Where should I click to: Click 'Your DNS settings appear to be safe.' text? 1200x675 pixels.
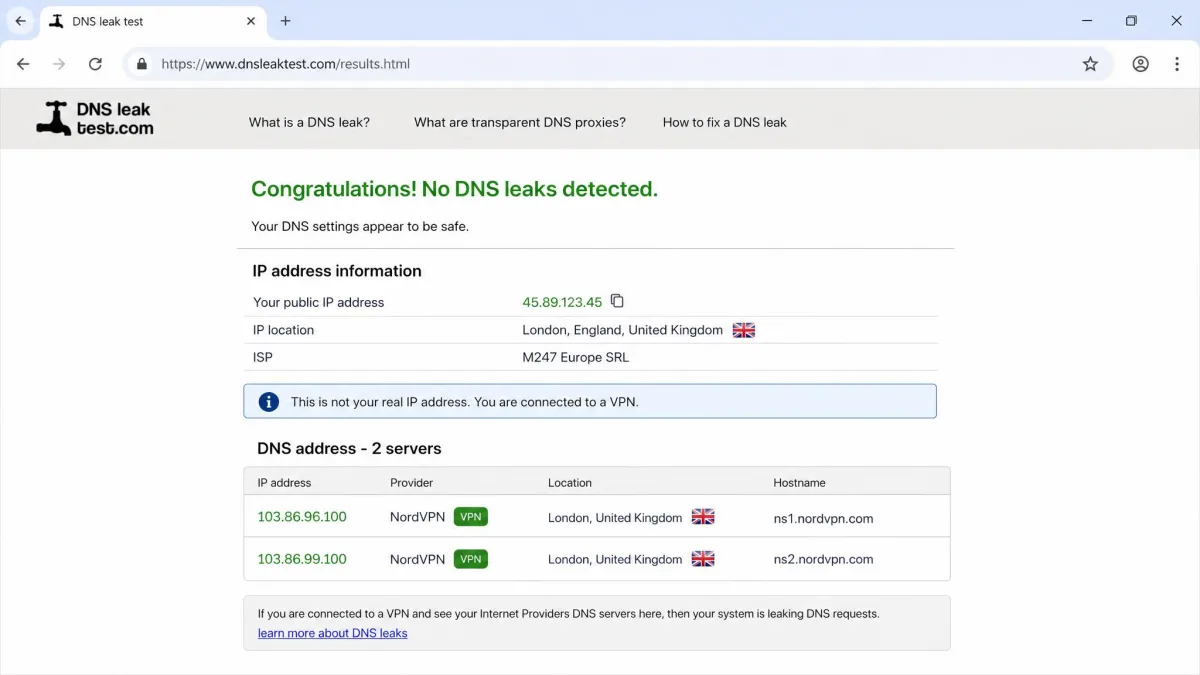[360, 226]
